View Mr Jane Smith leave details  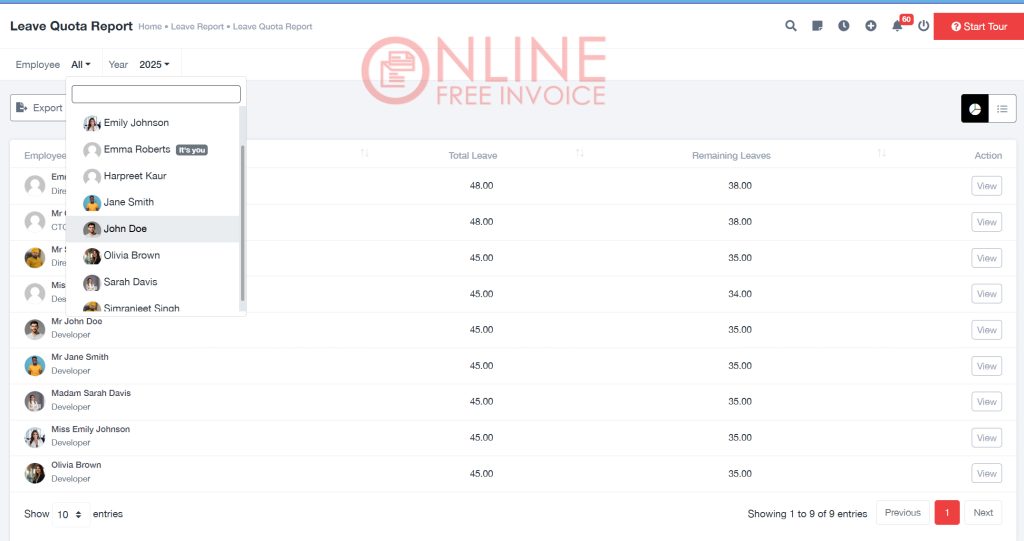[x=986, y=366]
